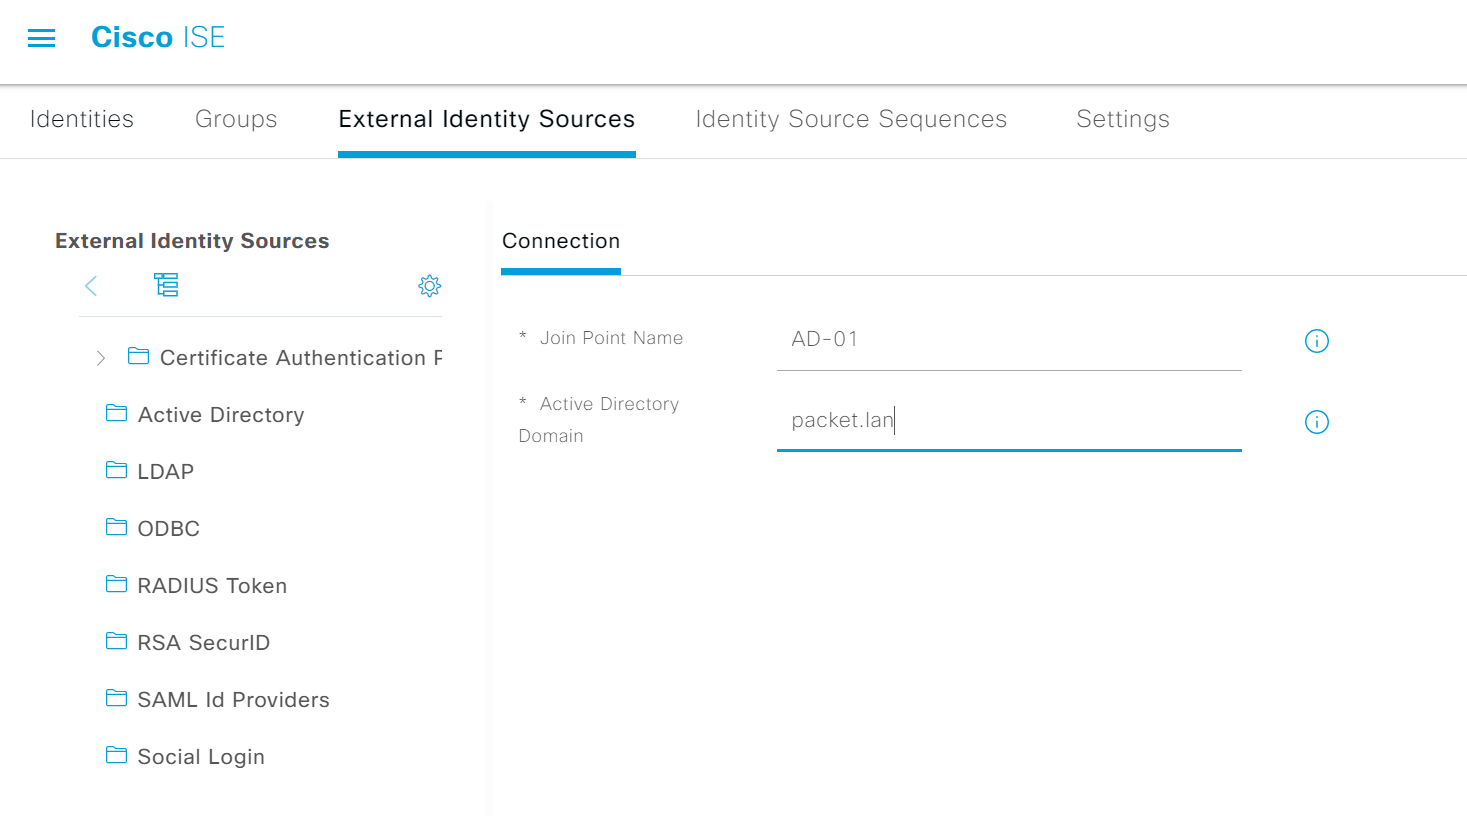Select the Social Login tree item
Image resolution: width=1467 pixels, height=816 pixels.
click(201, 757)
